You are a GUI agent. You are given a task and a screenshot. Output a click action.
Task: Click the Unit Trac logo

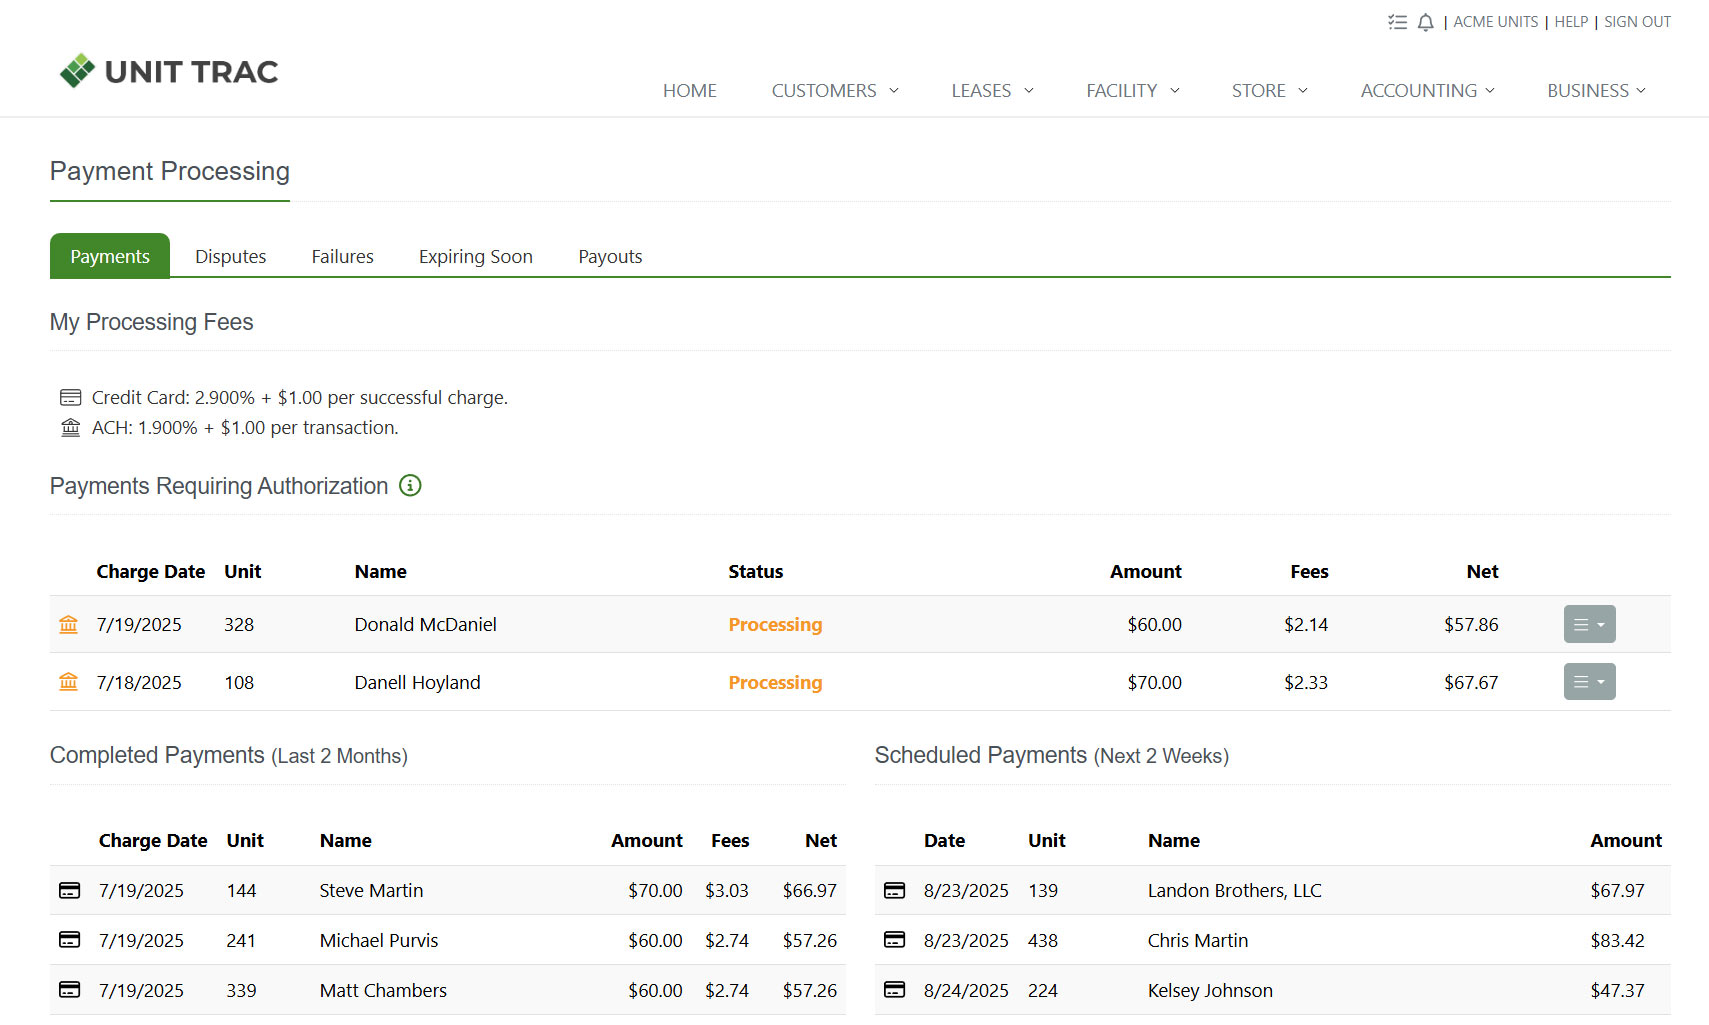168,71
